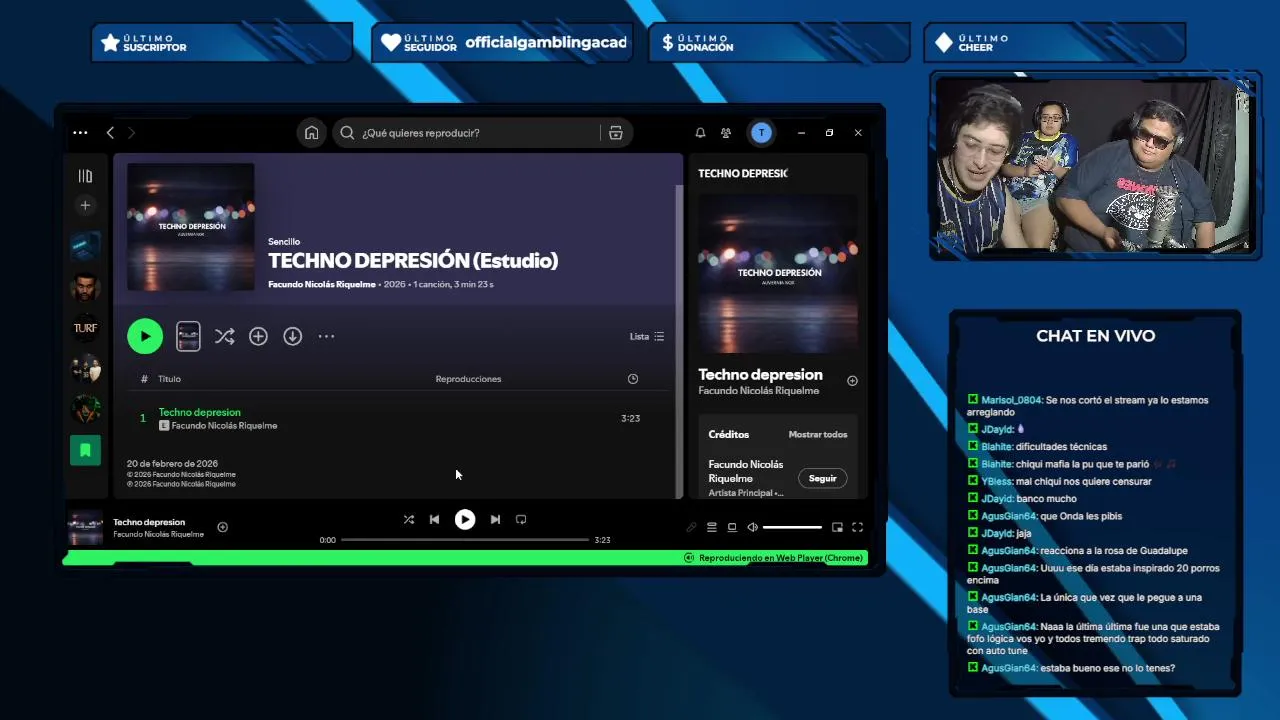Switch to full screen view
This screenshot has width=1280, height=720.
pos(857,527)
